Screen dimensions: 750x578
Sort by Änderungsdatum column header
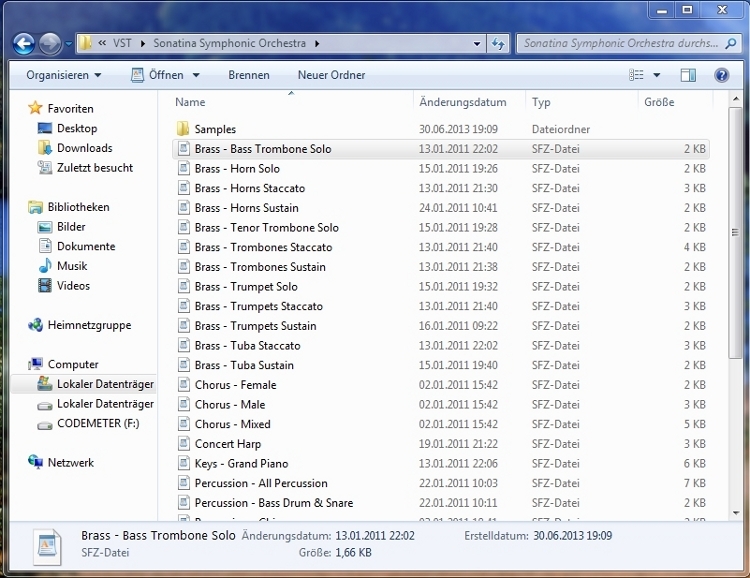point(463,102)
